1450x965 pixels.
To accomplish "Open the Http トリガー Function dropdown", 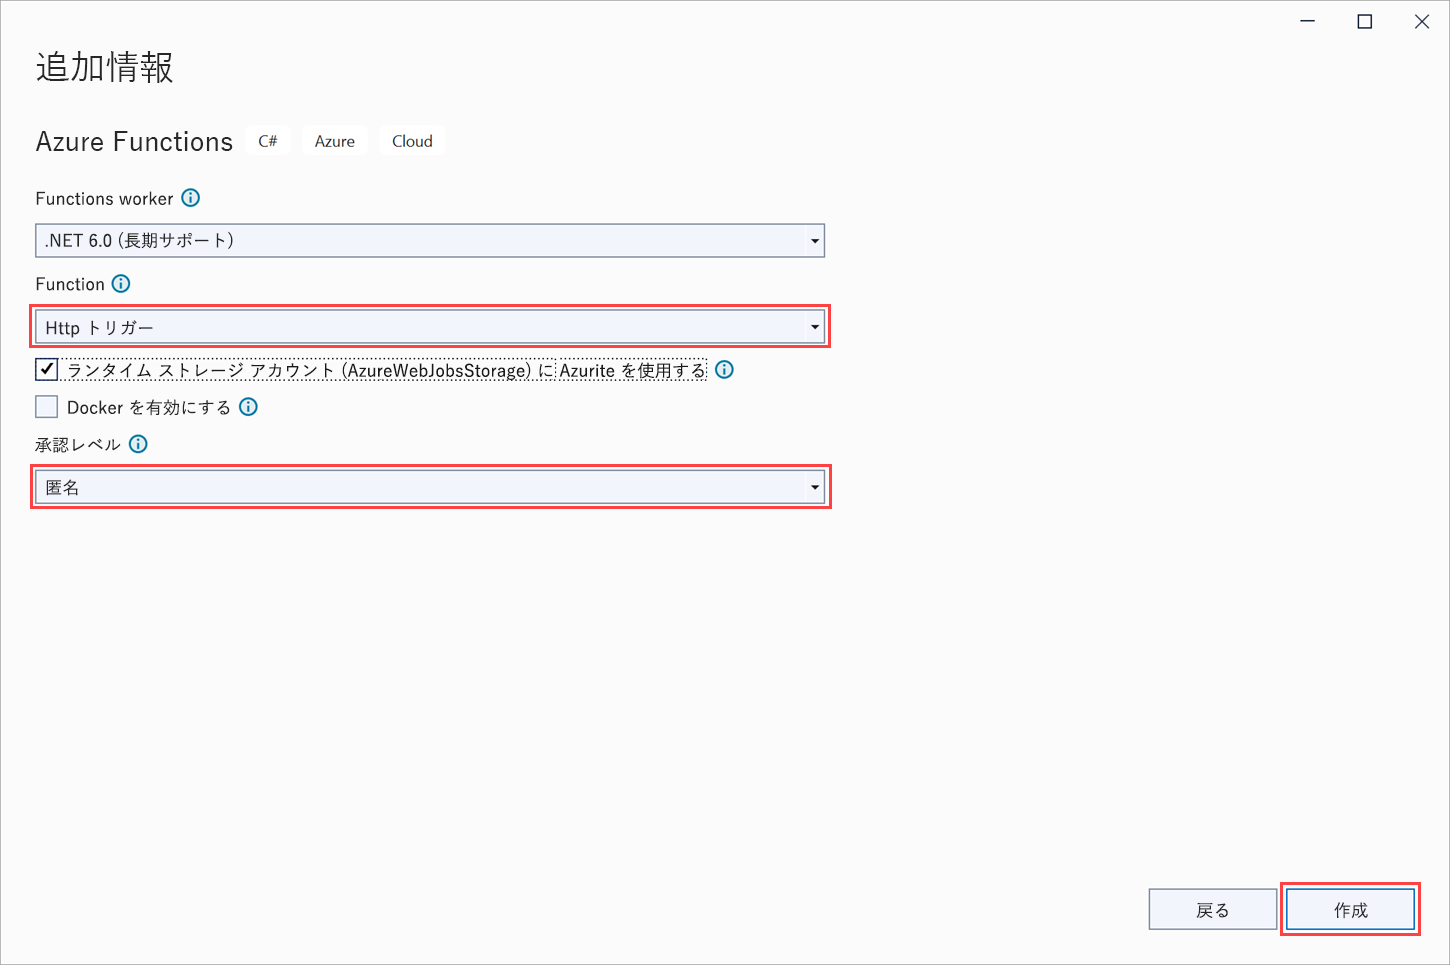I will point(430,327).
